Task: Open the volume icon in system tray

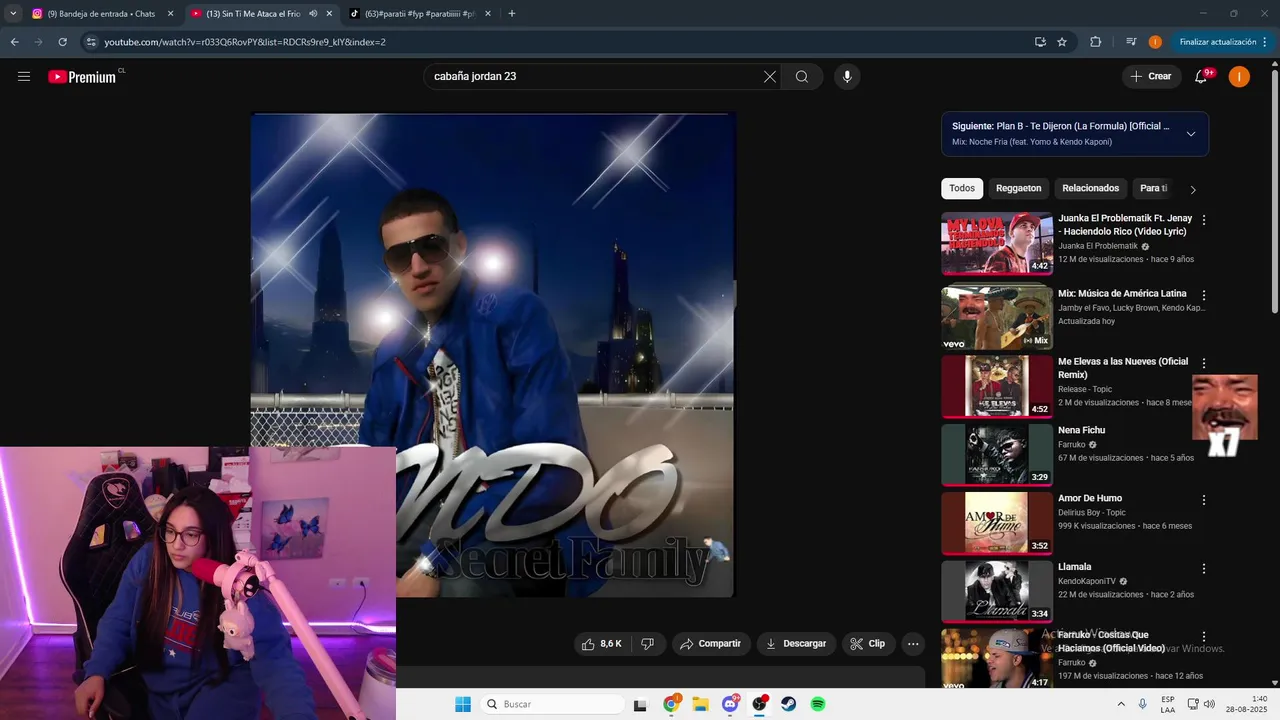Action: (x=1209, y=704)
